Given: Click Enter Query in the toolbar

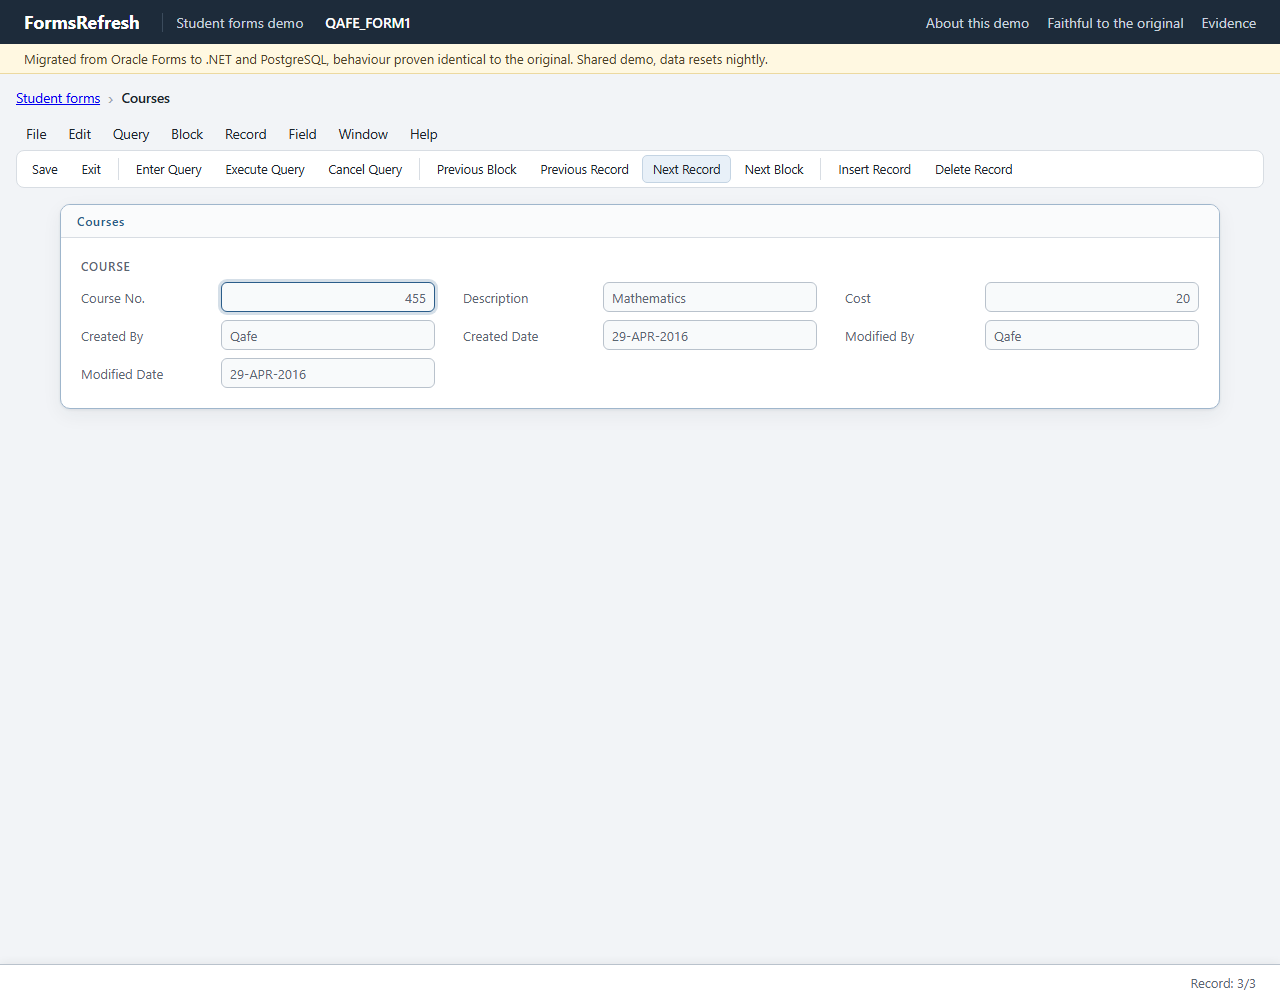Looking at the screenshot, I should click(x=169, y=169).
